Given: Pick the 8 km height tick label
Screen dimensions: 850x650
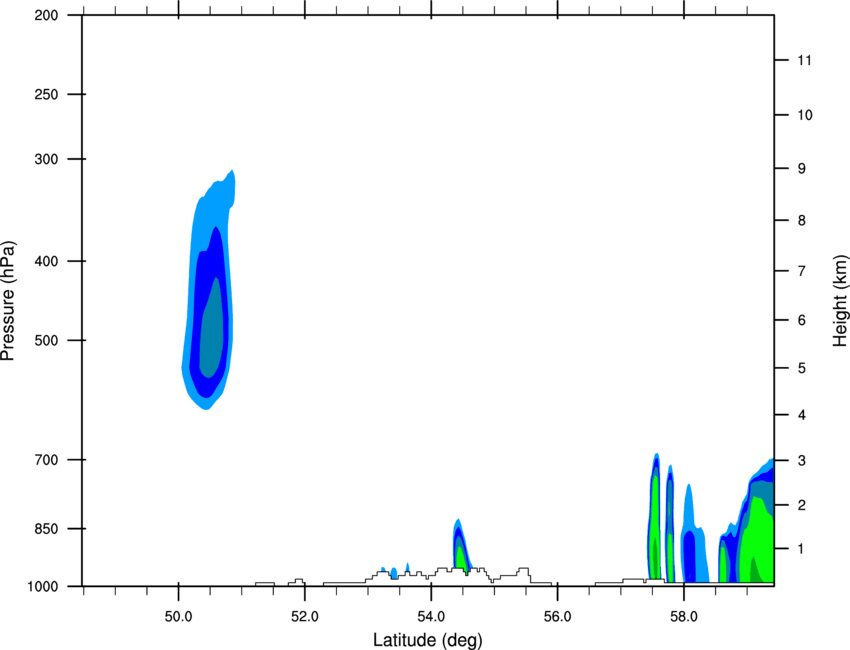Looking at the screenshot, I should pos(802,220).
